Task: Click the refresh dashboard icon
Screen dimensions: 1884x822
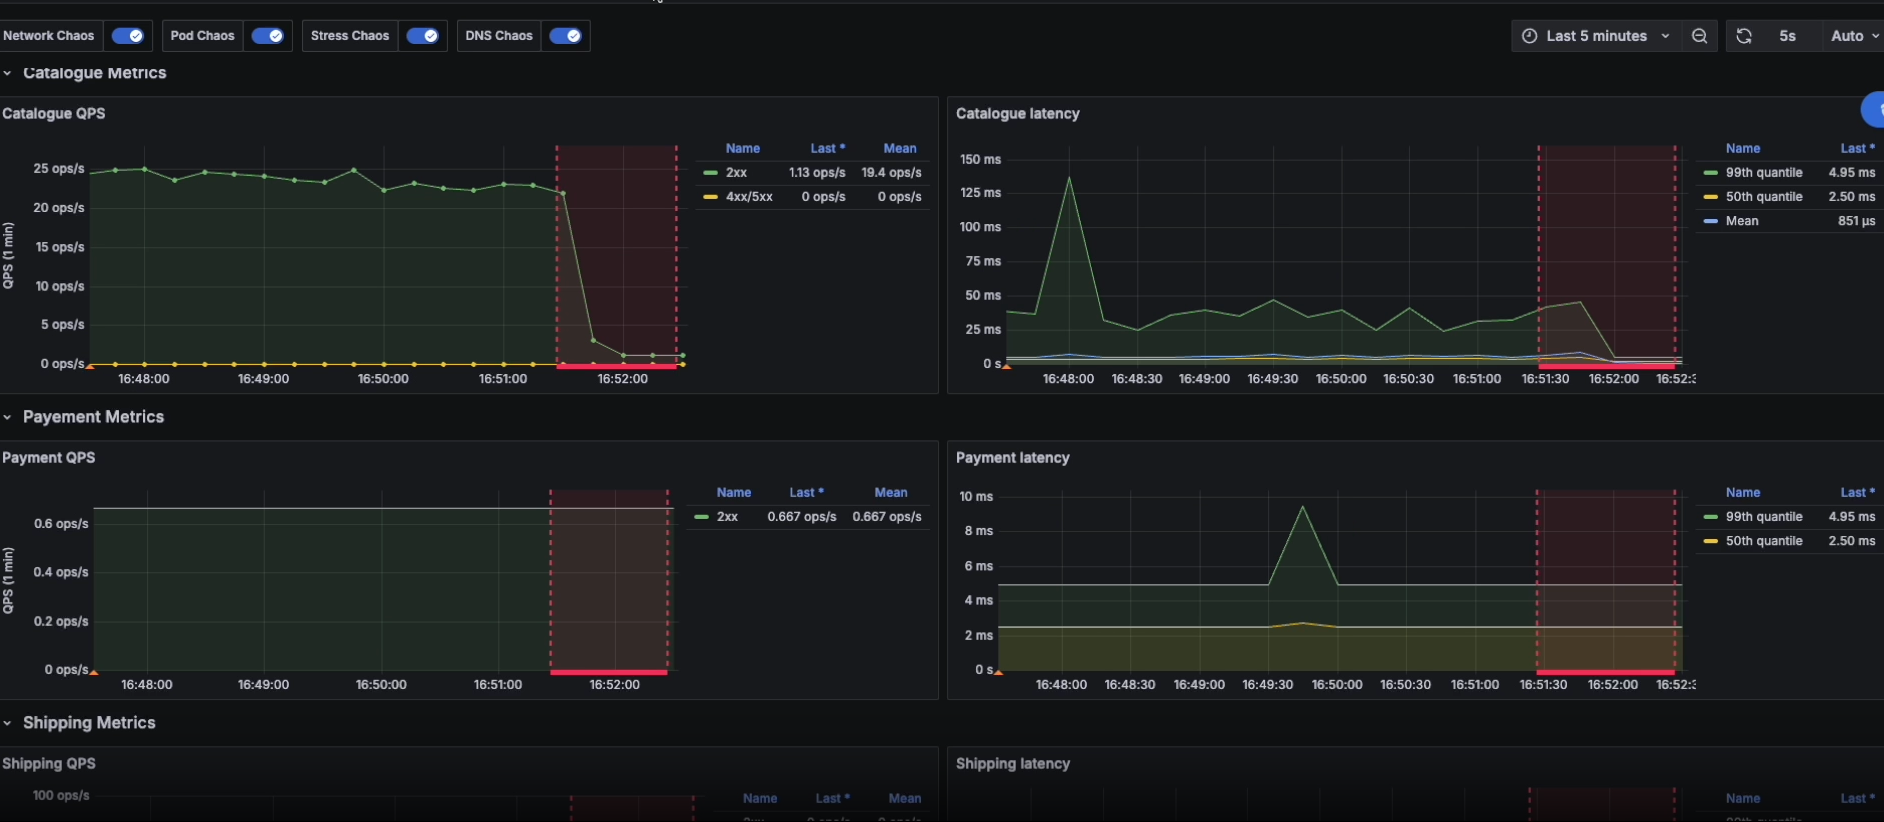Action: pos(1744,36)
